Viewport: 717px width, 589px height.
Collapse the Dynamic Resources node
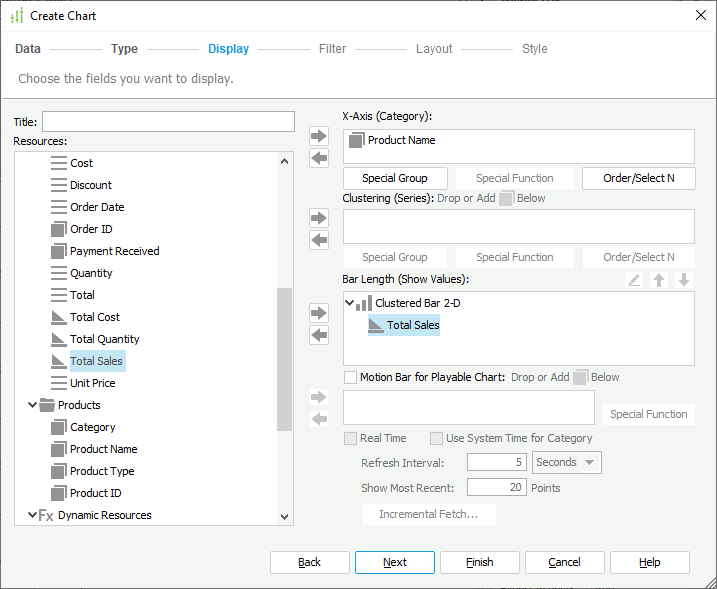click(32, 515)
